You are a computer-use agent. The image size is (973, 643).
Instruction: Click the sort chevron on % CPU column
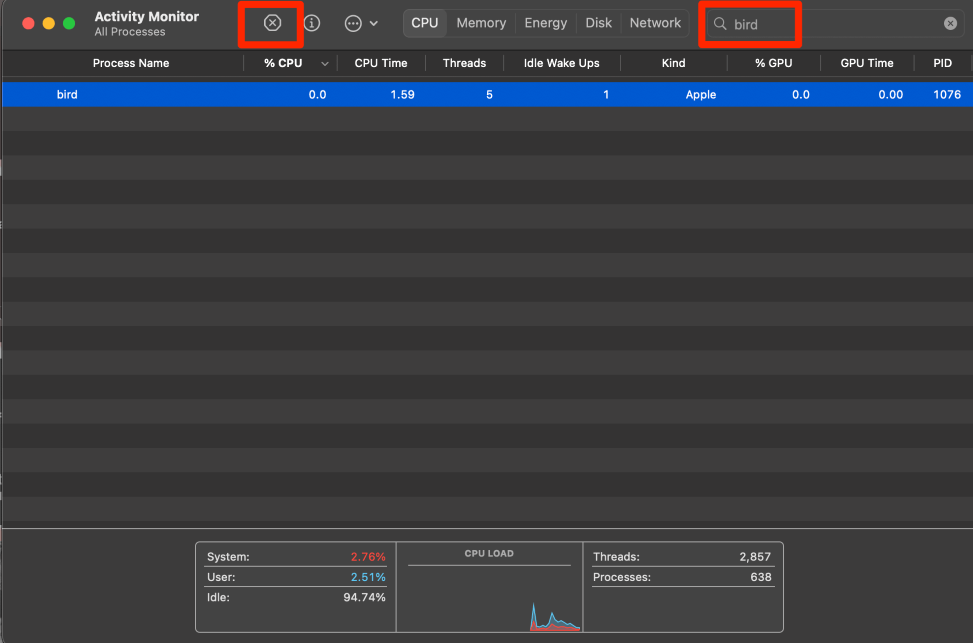tap(324, 62)
